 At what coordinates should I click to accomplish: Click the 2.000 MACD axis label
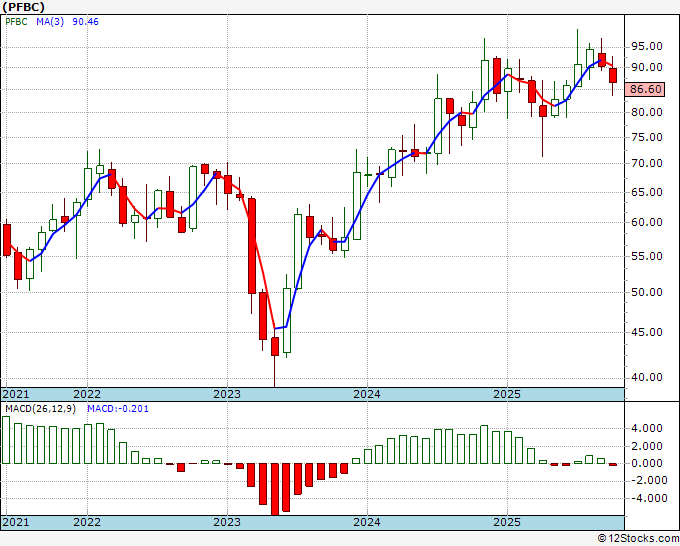click(647, 446)
